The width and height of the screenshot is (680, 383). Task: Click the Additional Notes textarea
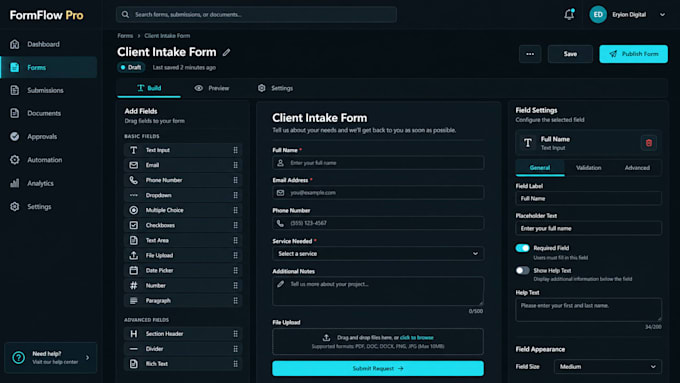click(378, 291)
